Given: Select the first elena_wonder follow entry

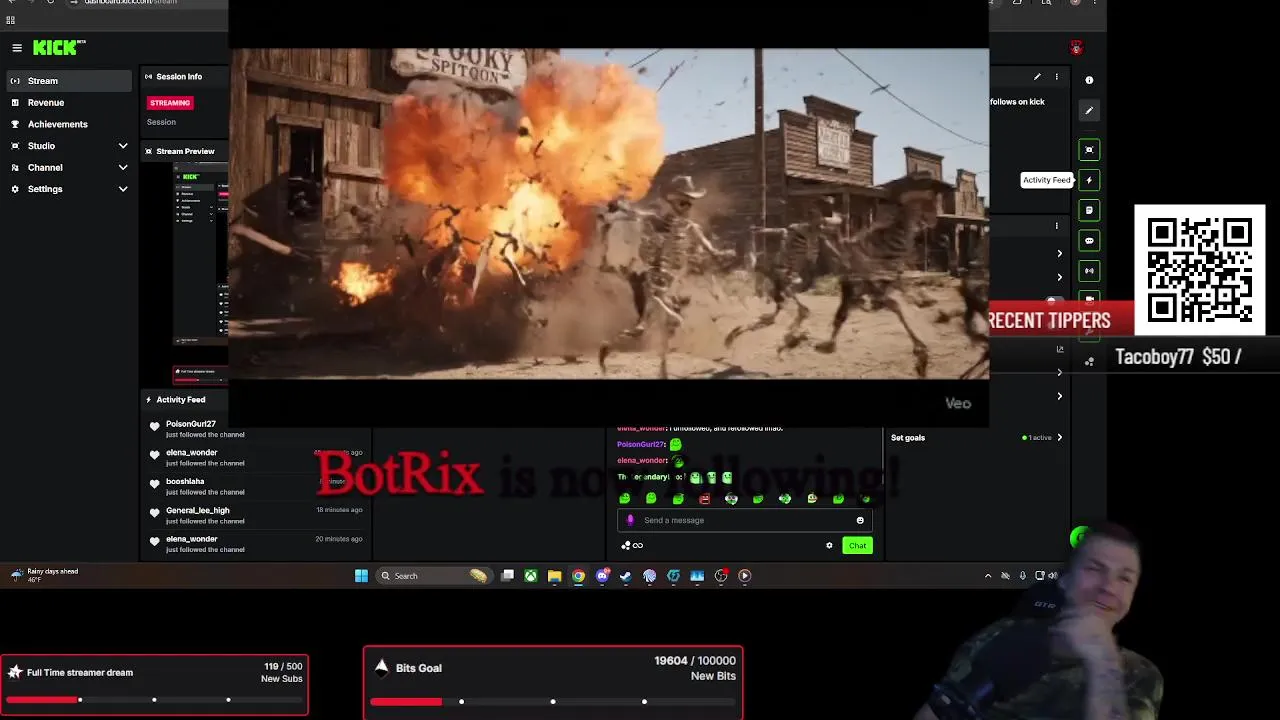Looking at the screenshot, I should click(255, 458).
